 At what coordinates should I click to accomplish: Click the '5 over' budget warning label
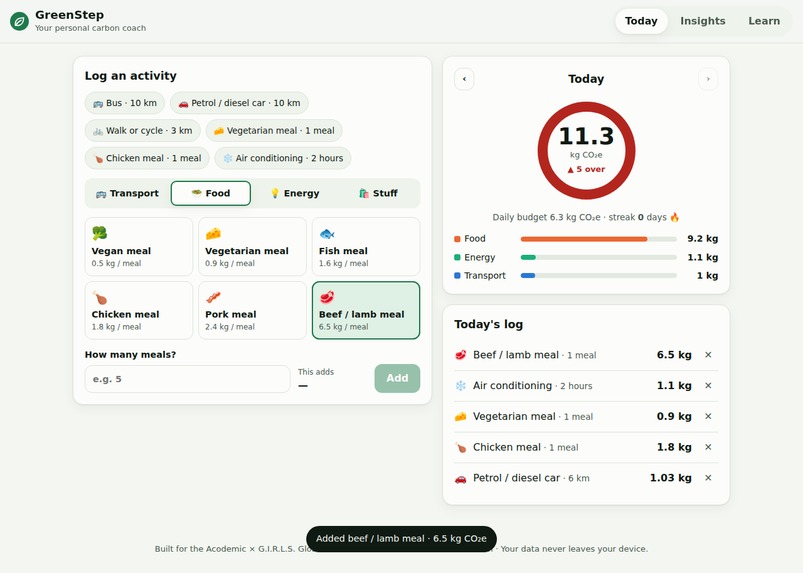click(x=586, y=169)
